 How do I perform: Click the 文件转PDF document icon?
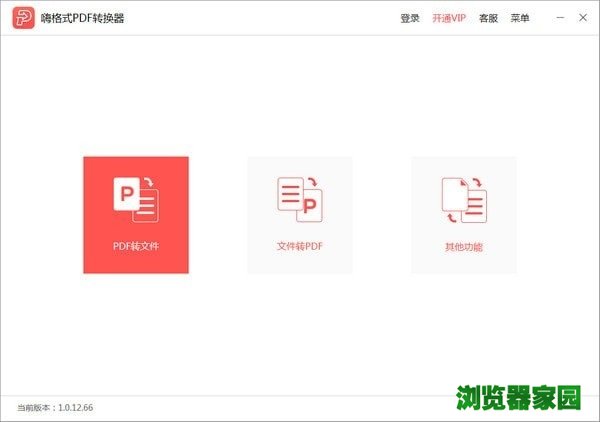coord(299,199)
